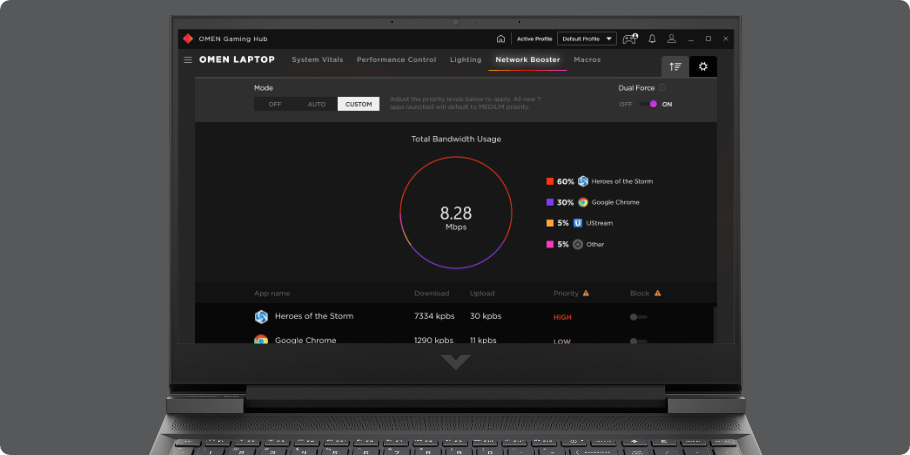This screenshot has height=455, width=910.
Task: Click the Dual Force info icon
Action: pos(662,88)
